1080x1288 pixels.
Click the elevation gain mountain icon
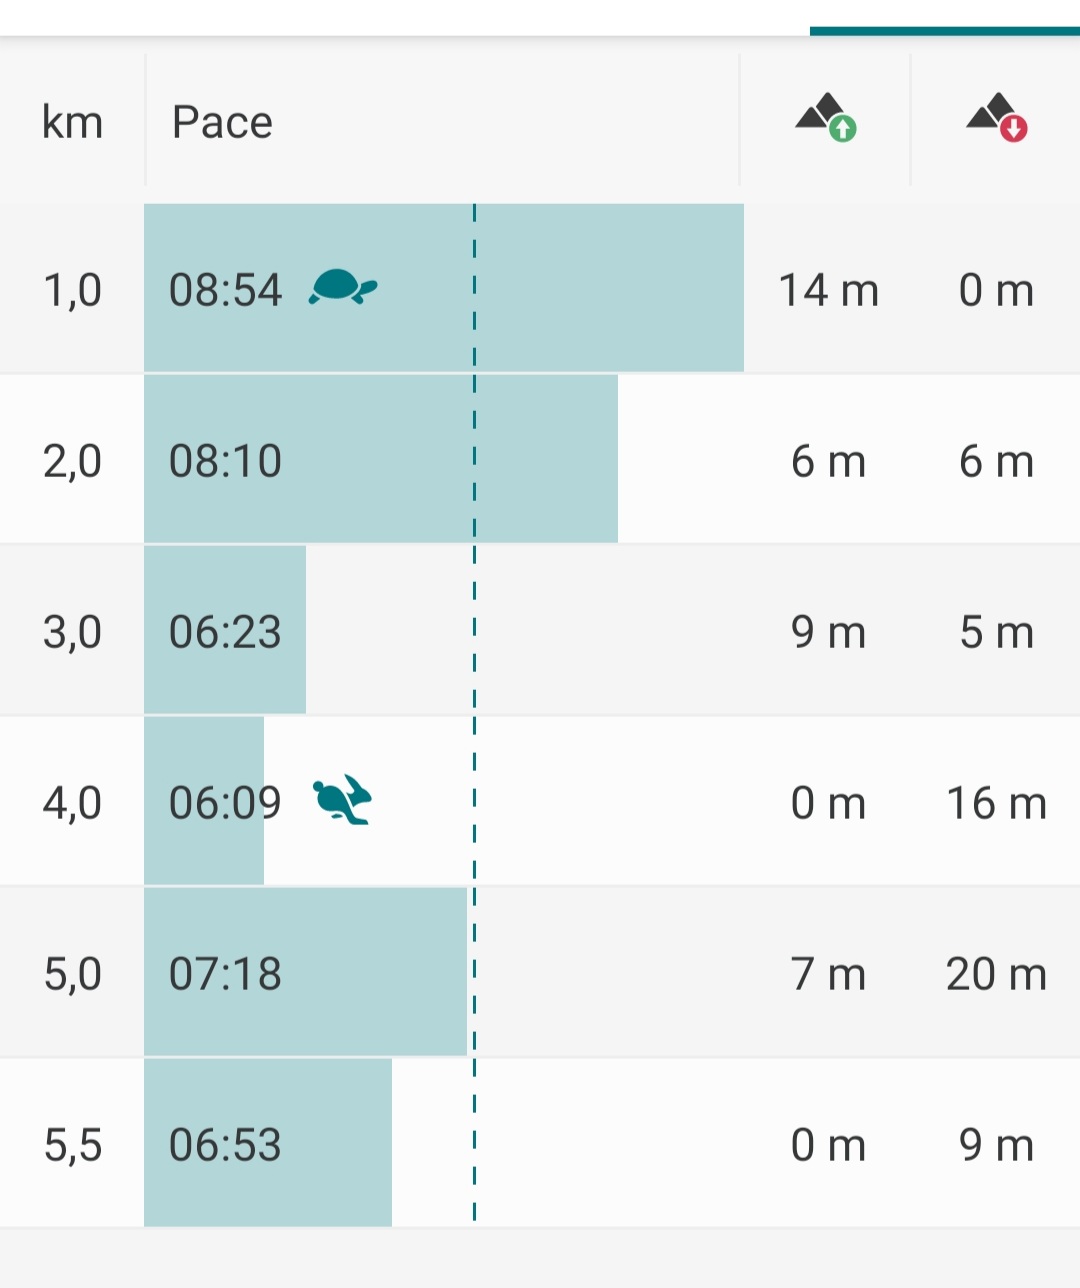[x=826, y=118]
